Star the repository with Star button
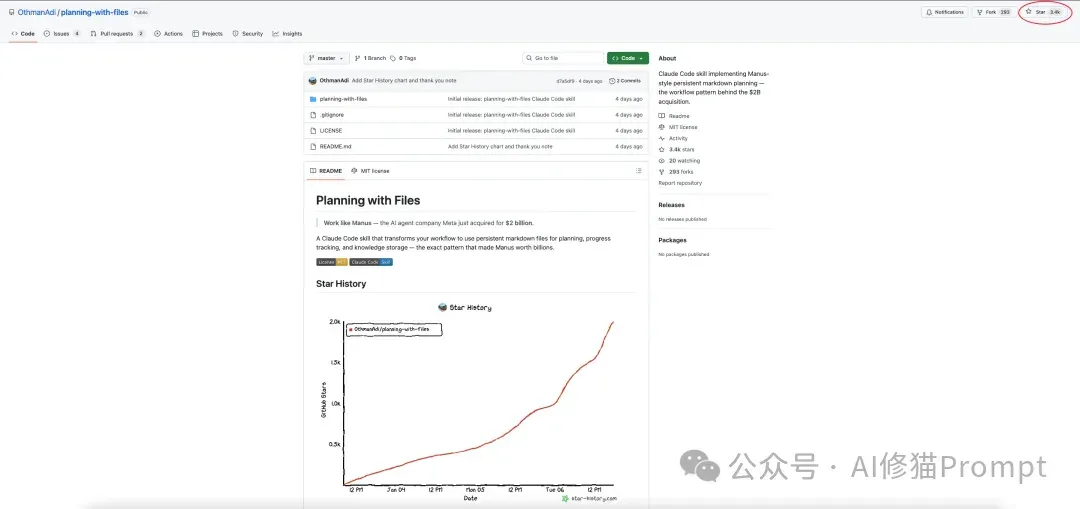Screen dimensions: 1080x509 1043,12
